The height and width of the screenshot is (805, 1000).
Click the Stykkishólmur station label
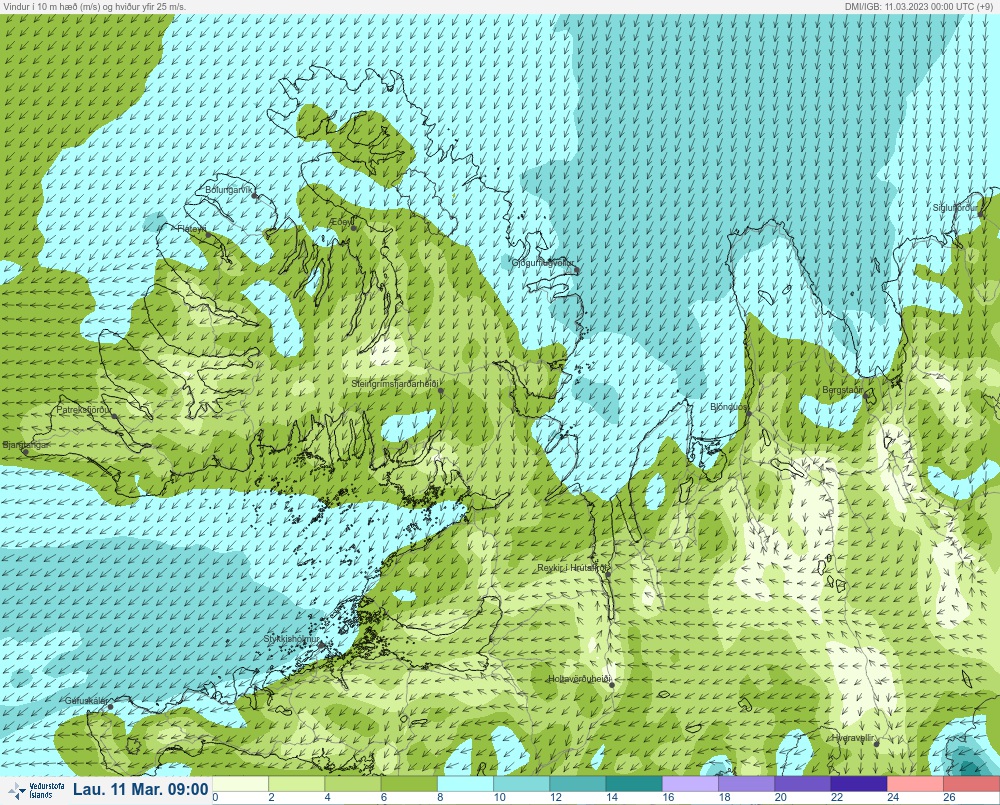tap(291, 639)
